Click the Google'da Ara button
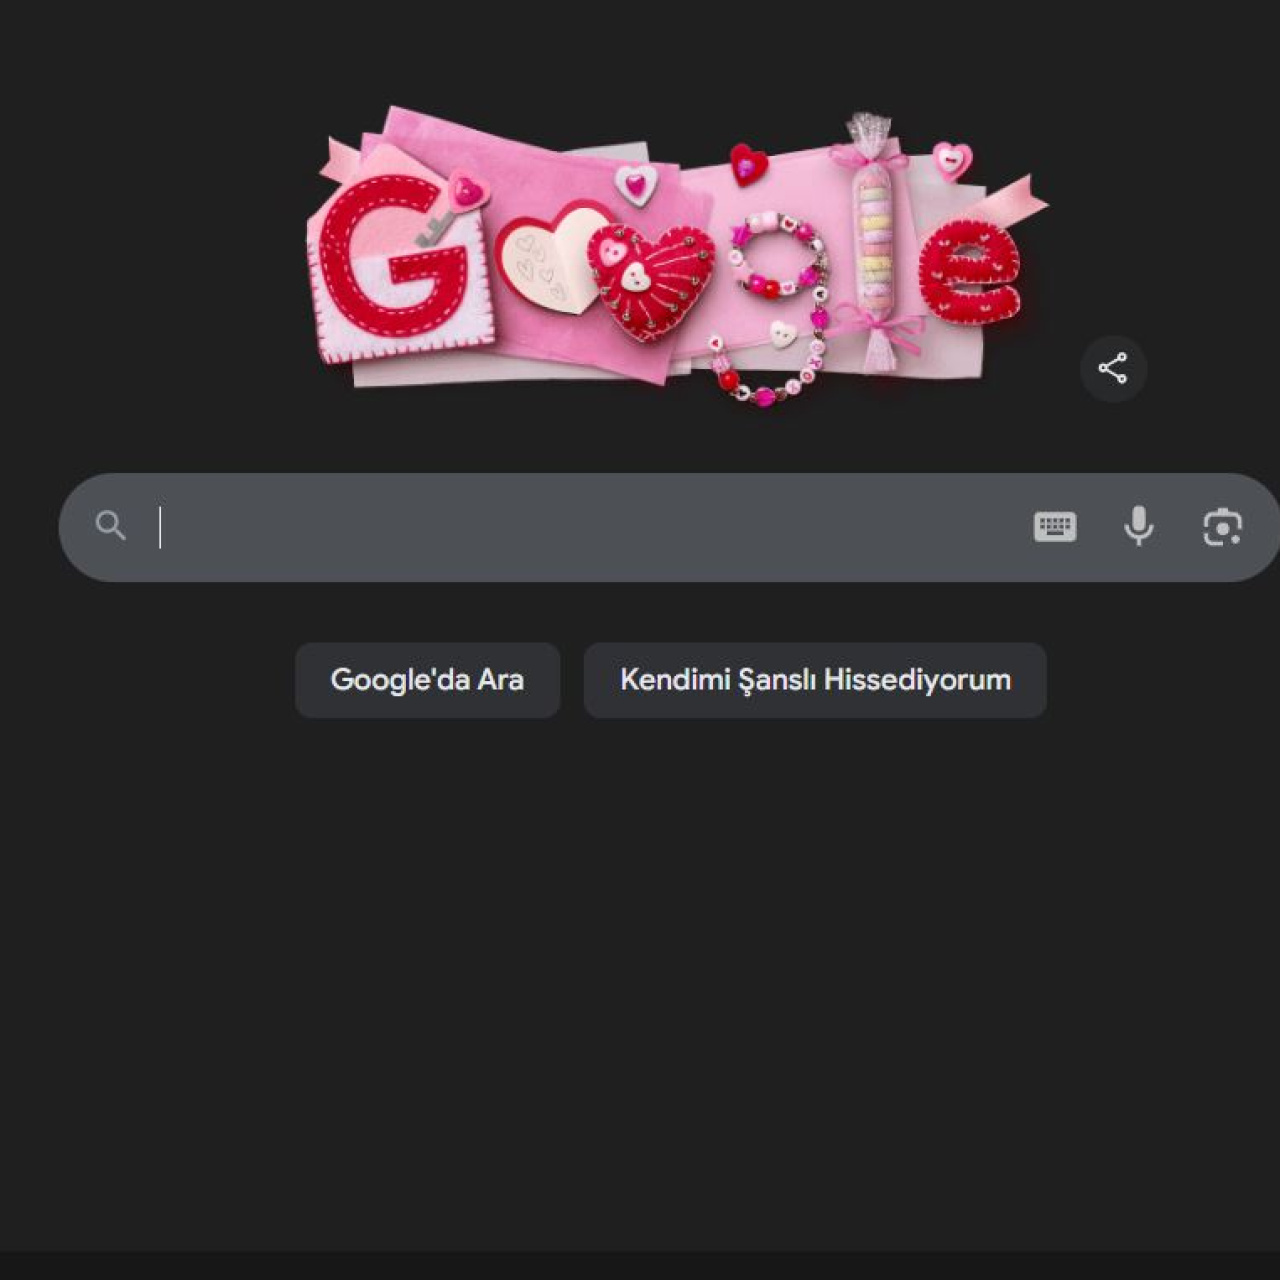Viewport: 1280px width, 1280px height. pyautogui.click(x=427, y=680)
